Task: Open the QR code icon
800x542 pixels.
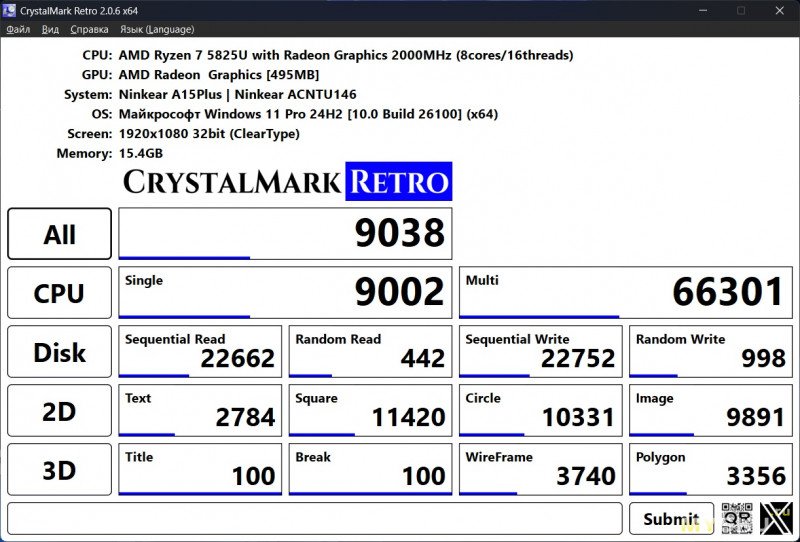Action: coord(737,517)
